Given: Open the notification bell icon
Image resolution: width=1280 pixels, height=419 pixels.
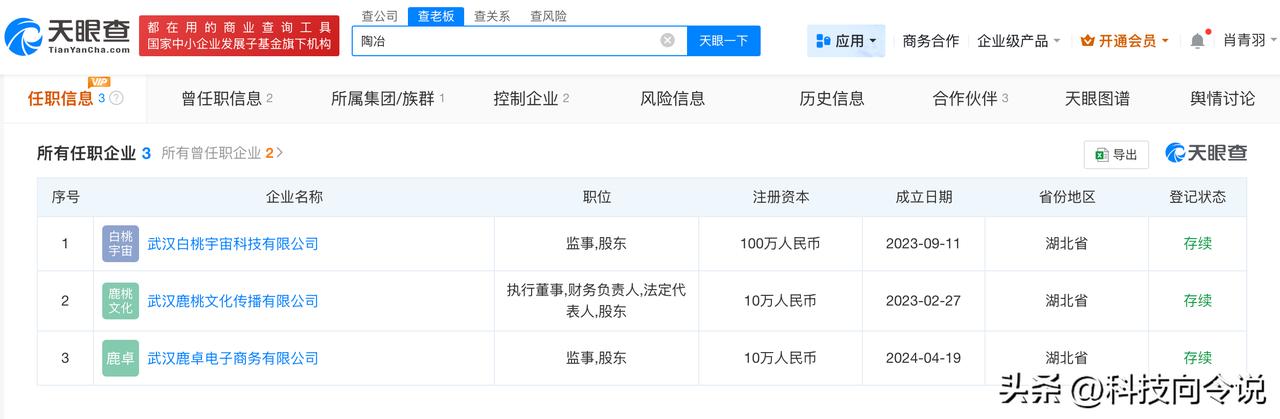Looking at the screenshot, I should 1197,41.
